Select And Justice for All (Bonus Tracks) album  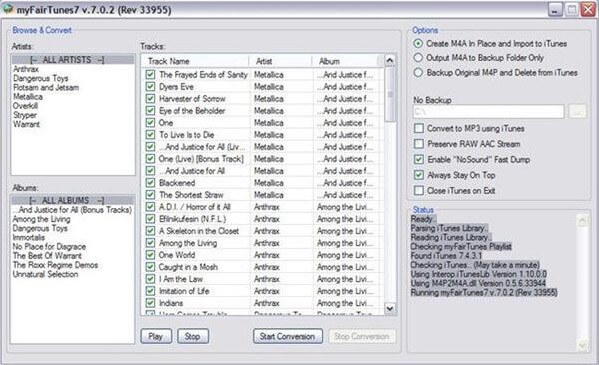click(x=73, y=210)
